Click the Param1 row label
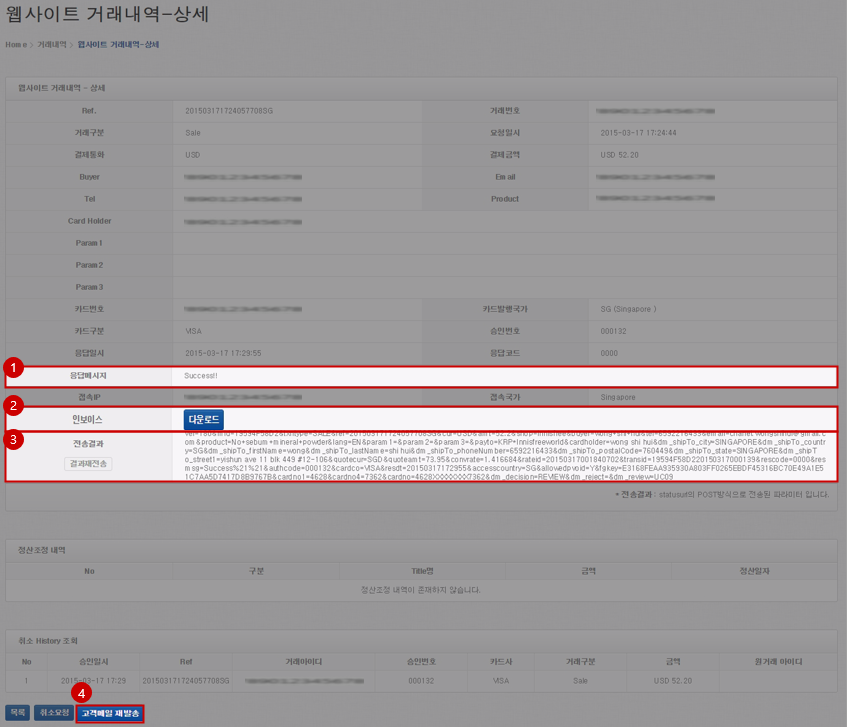This screenshot has width=847, height=727. (89, 243)
